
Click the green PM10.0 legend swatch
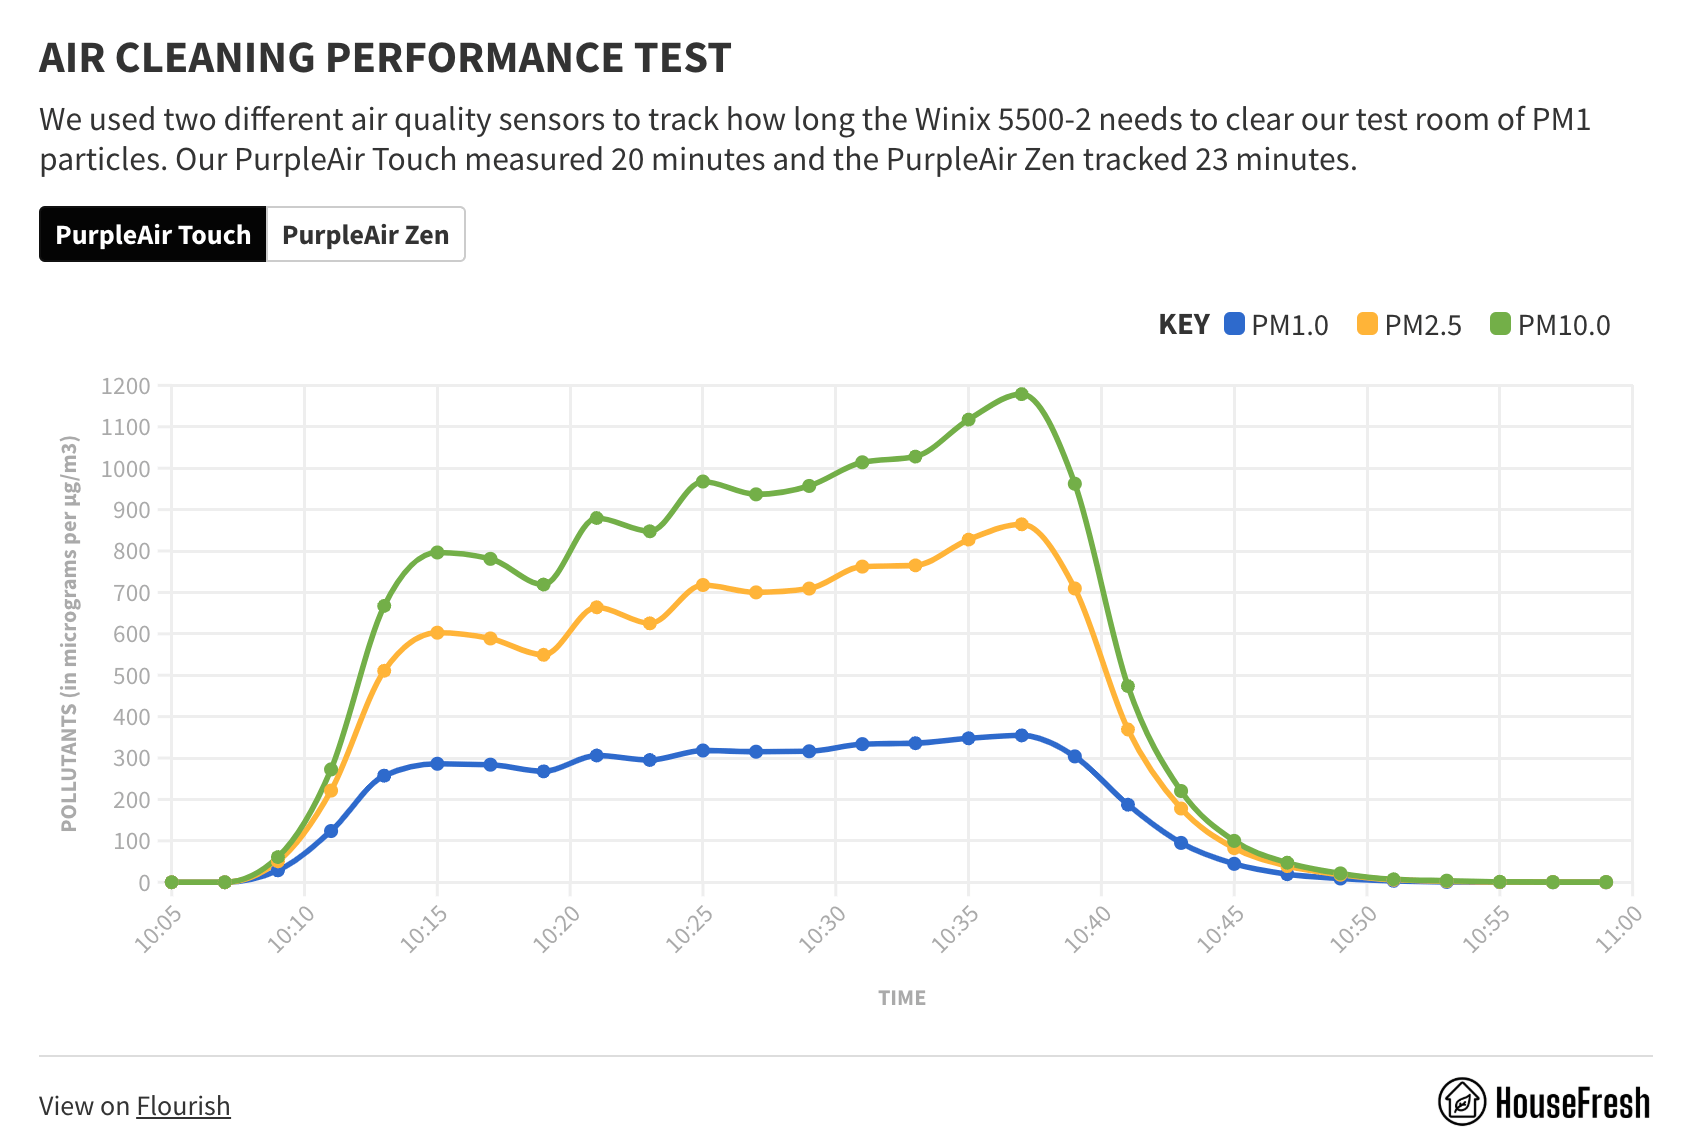[1501, 324]
